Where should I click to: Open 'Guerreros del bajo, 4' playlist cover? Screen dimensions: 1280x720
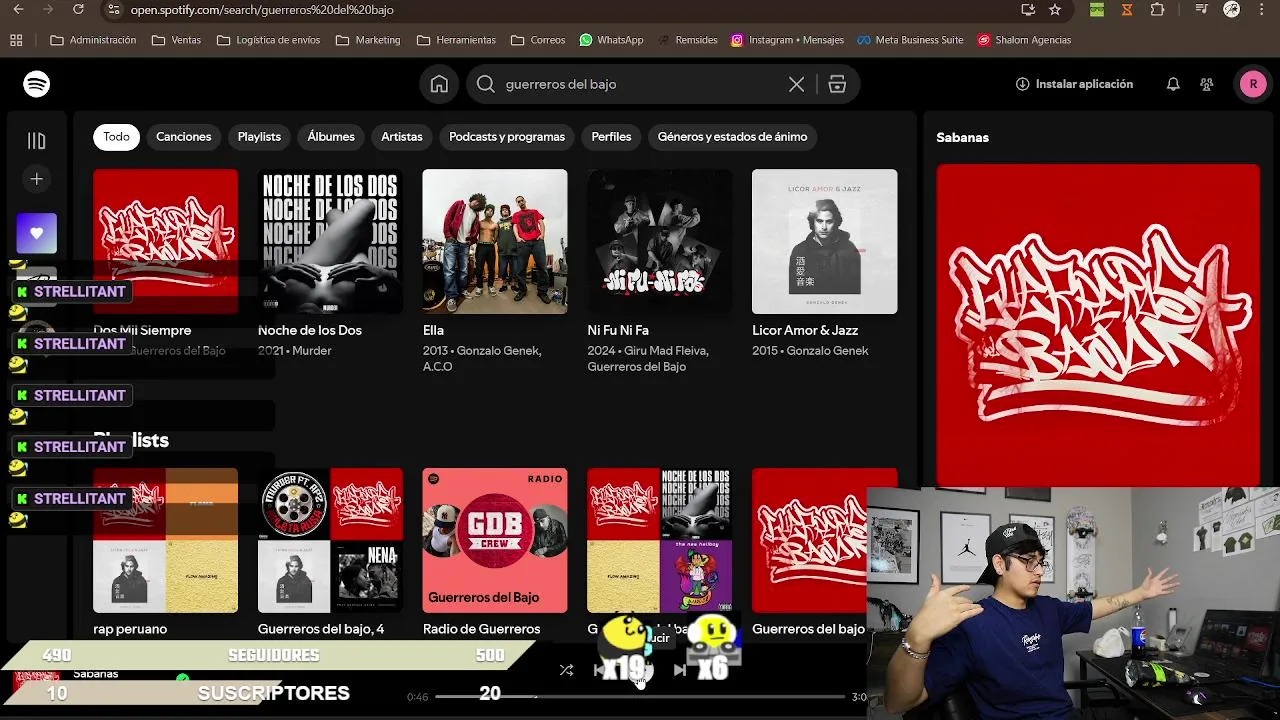(330, 540)
